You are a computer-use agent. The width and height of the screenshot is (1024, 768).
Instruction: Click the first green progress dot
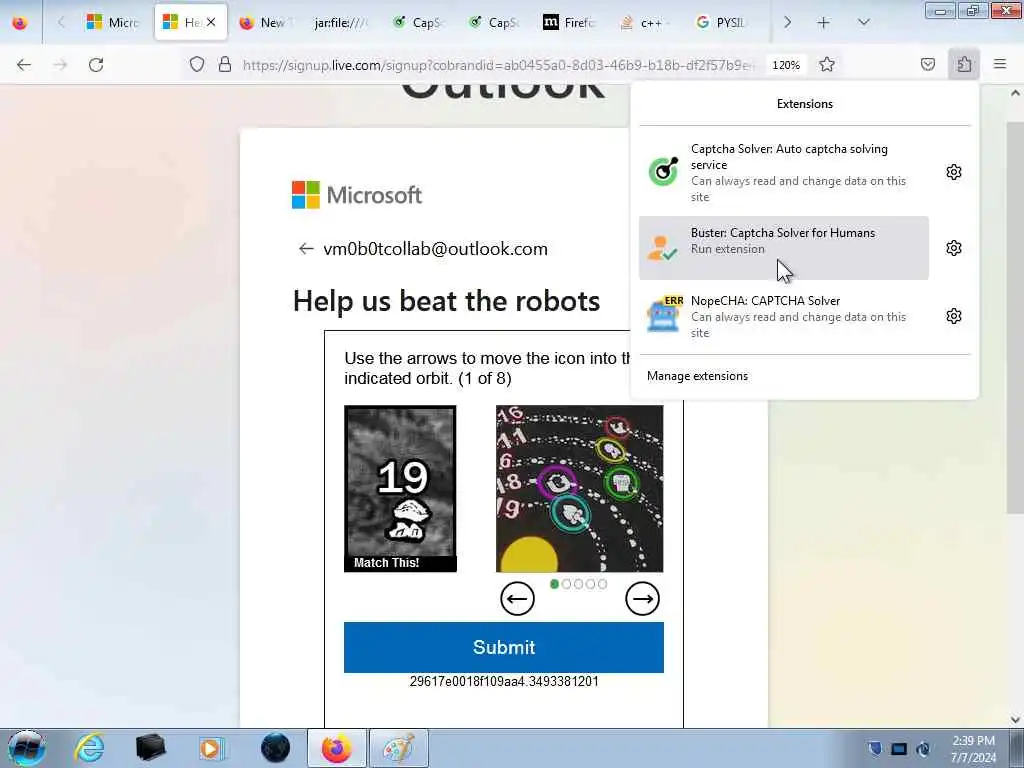[554, 584]
